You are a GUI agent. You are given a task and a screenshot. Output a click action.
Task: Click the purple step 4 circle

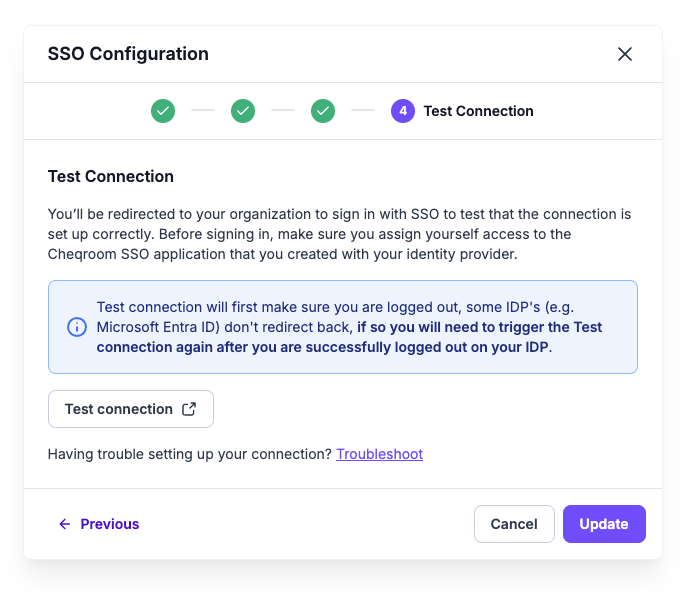point(403,111)
